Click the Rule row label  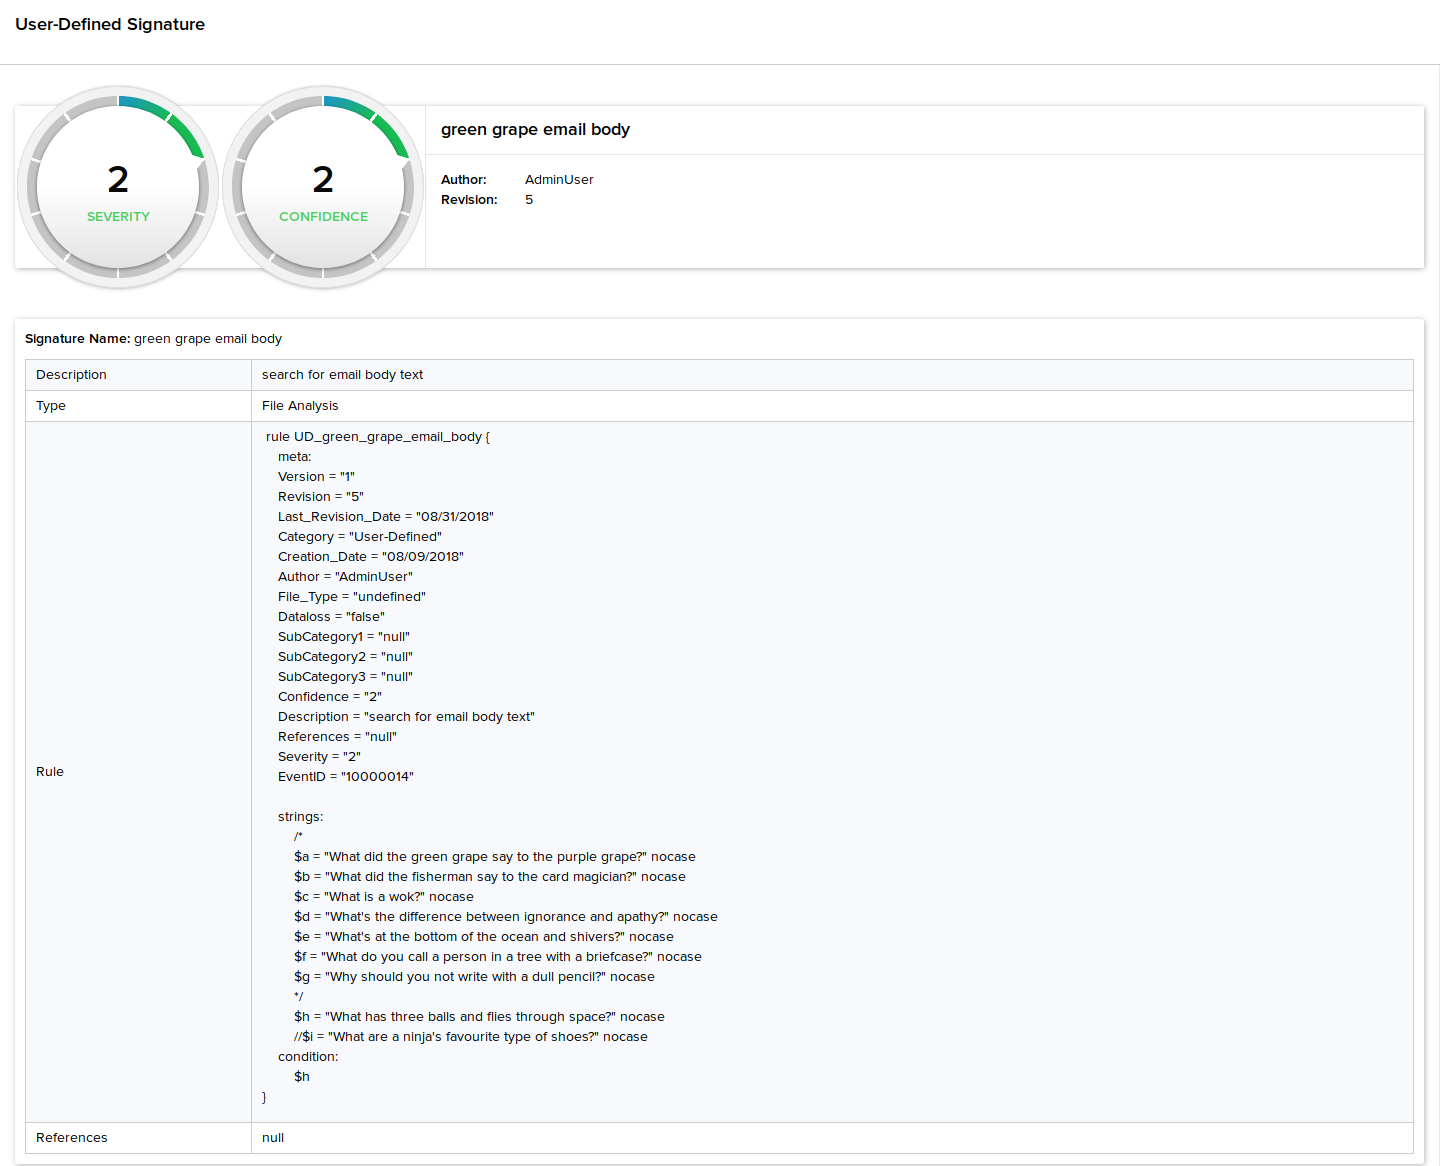pos(50,772)
